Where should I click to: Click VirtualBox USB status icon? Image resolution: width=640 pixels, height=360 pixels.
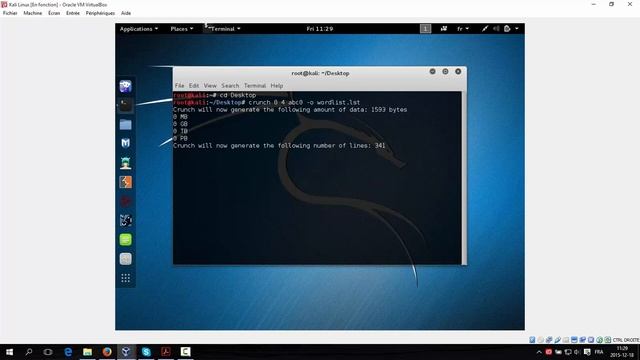[x=558, y=340]
